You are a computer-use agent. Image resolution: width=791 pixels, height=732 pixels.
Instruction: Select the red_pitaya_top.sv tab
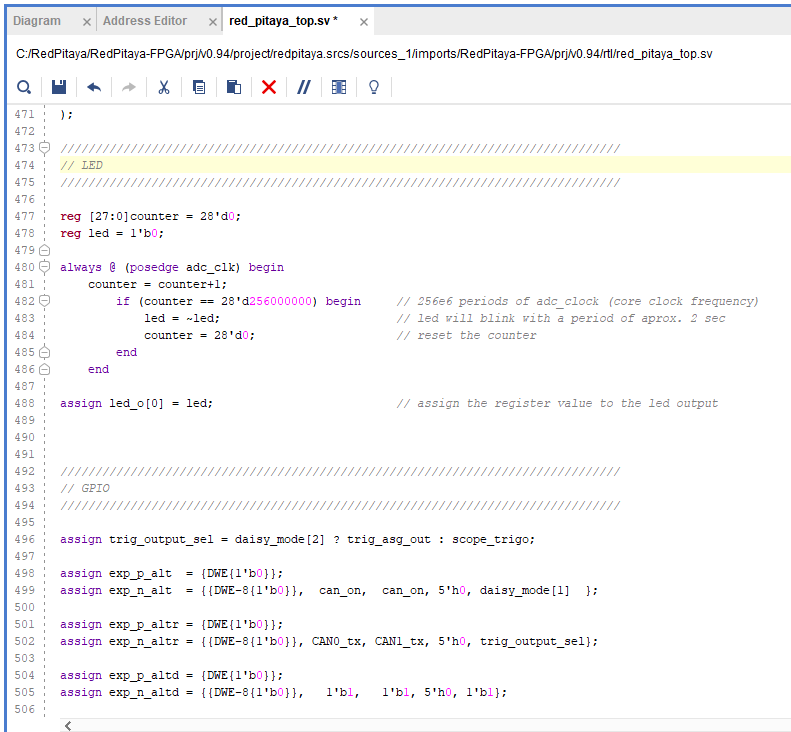(x=283, y=21)
